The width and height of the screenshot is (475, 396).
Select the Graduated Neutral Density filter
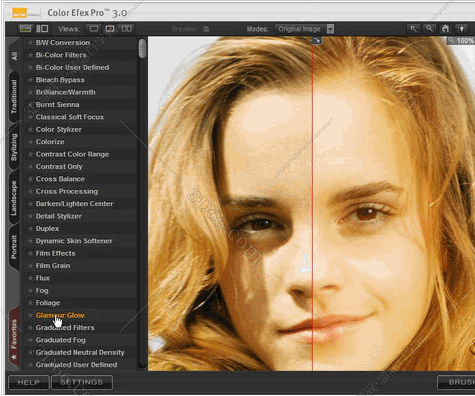tap(80, 352)
